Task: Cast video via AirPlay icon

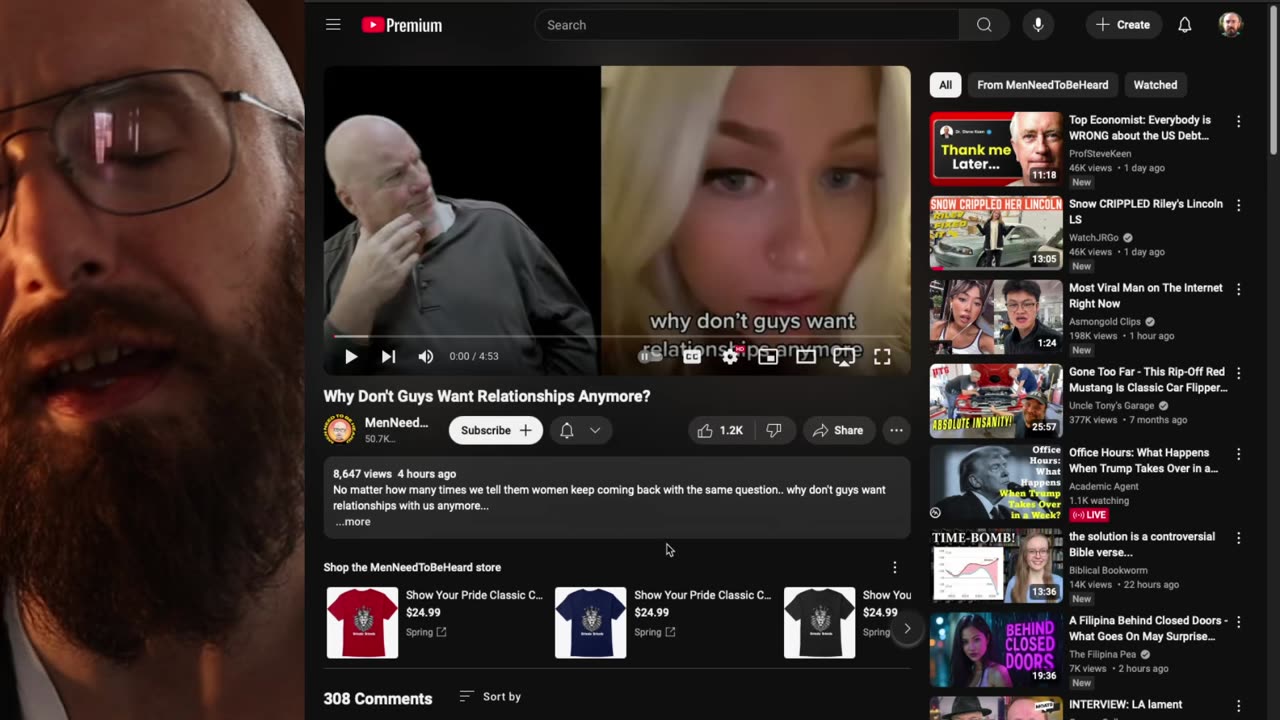Action: pos(844,356)
